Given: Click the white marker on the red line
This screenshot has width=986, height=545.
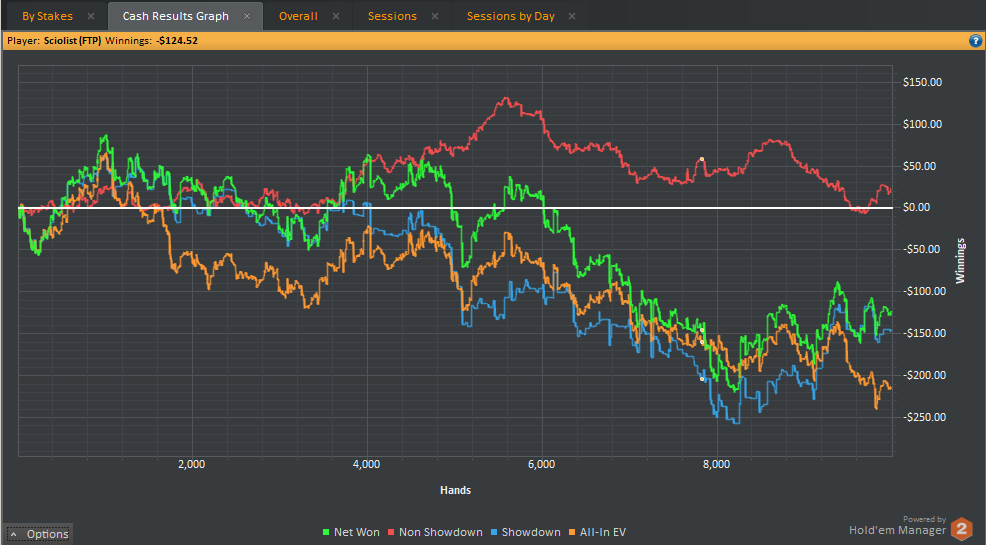Looking at the screenshot, I should (x=702, y=159).
